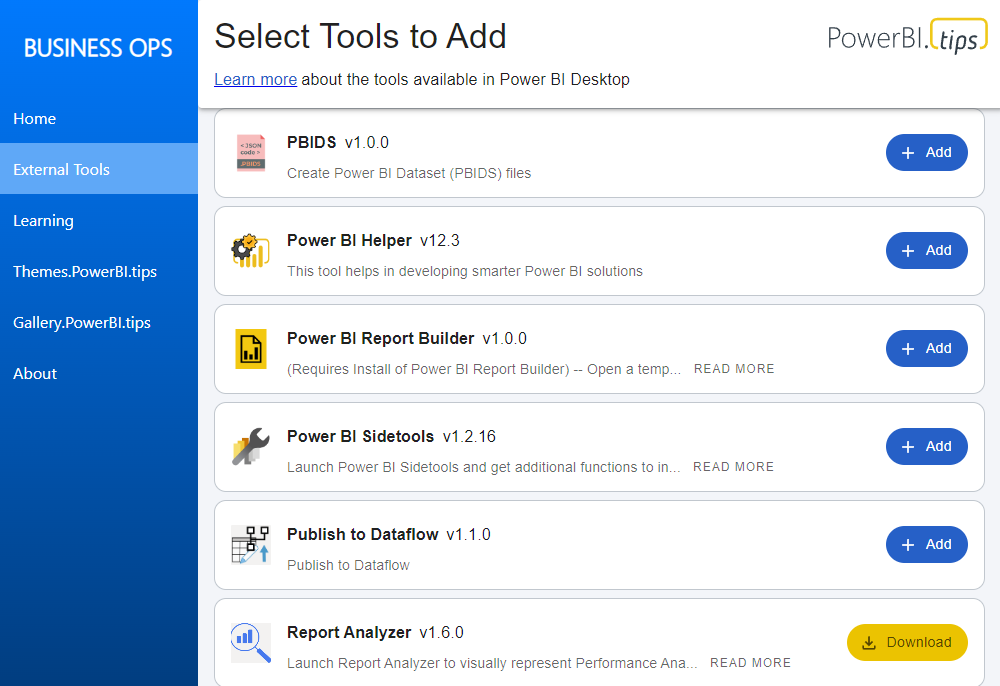Expand READ MORE for Power BI Report Builder

[x=734, y=369]
